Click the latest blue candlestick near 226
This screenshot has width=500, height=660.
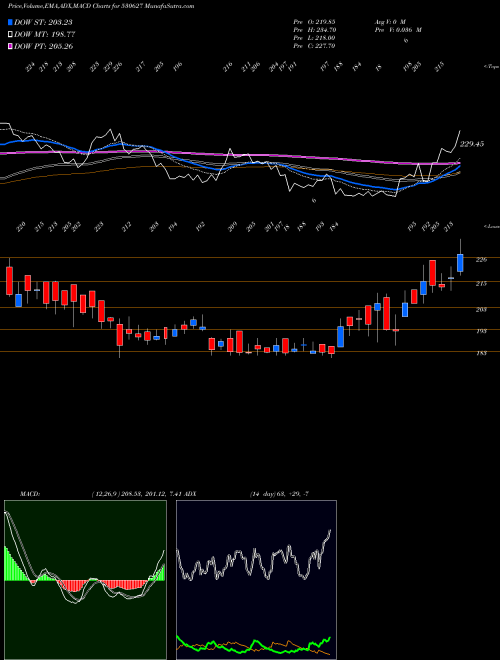coord(460,263)
